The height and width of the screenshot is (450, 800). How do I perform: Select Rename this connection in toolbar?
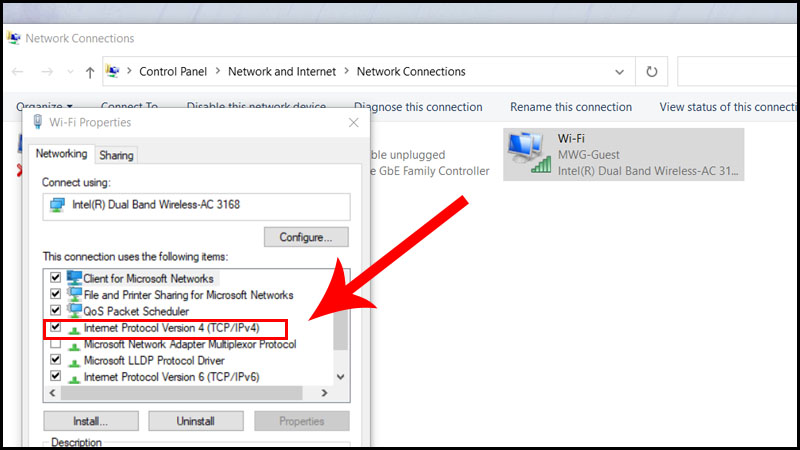point(570,107)
